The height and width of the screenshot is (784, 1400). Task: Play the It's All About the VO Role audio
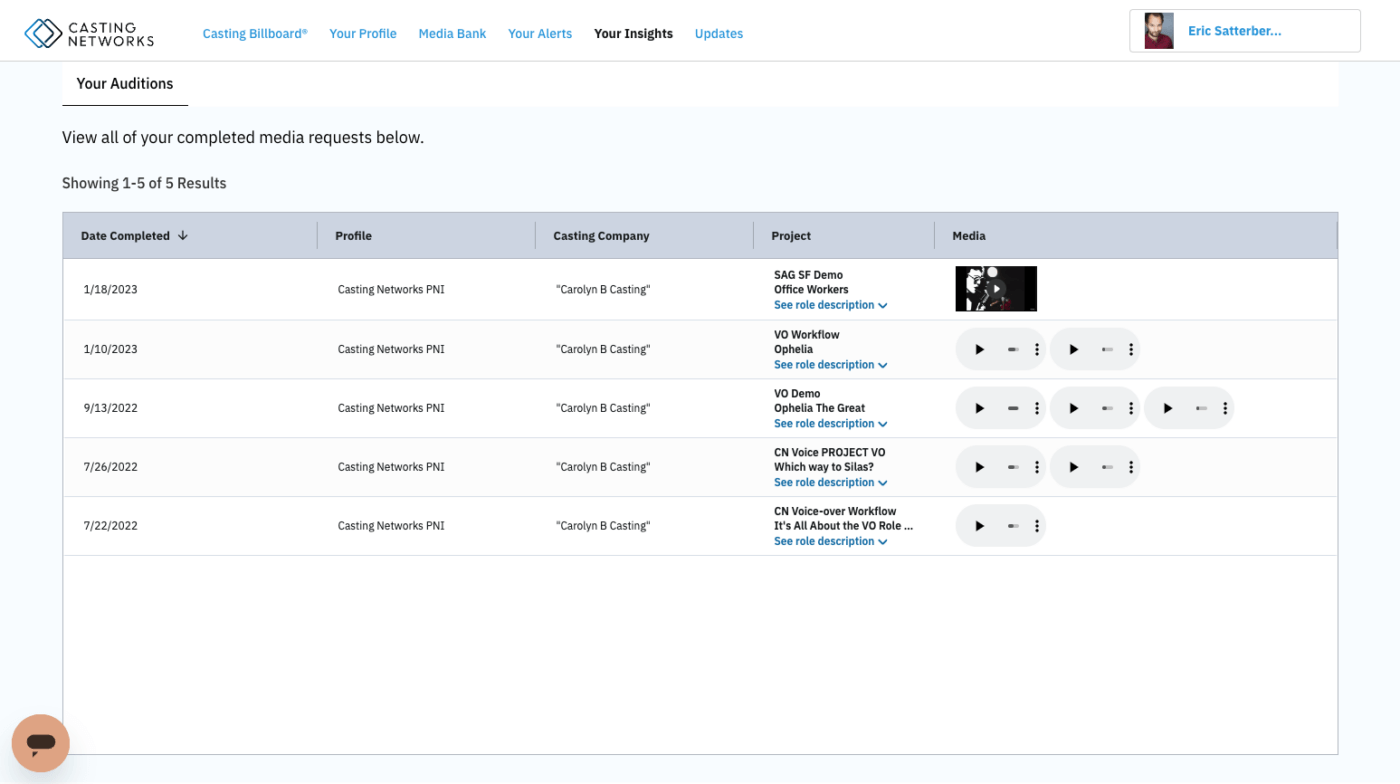(979, 525)
